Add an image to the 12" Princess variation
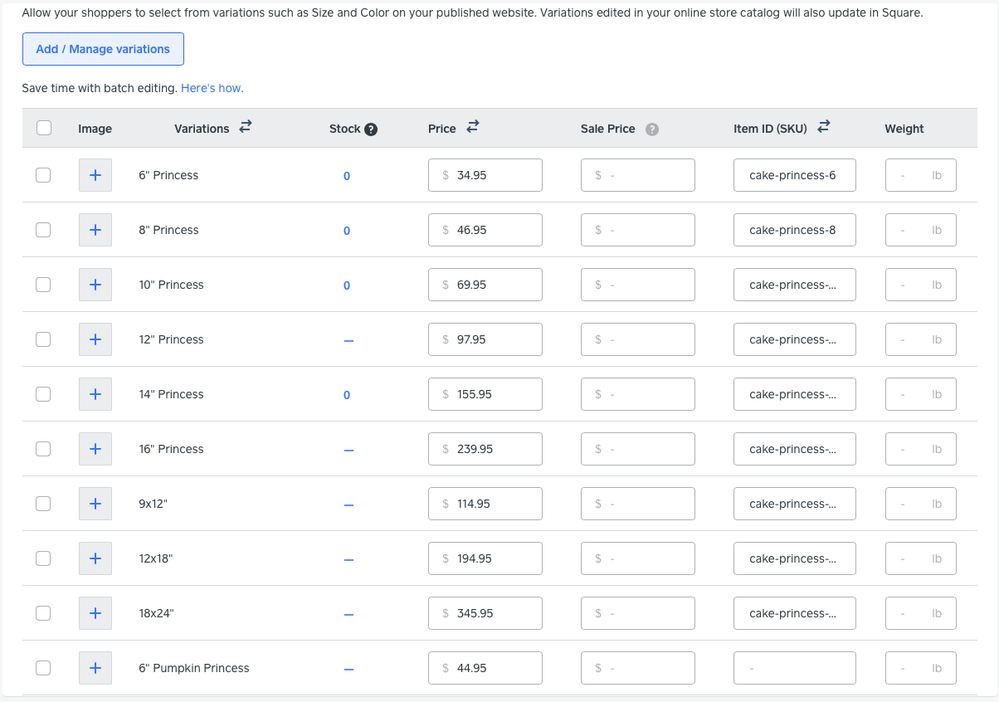Viewport: 999px width, 702px height. pyautogui.click(x=95, y=339)
